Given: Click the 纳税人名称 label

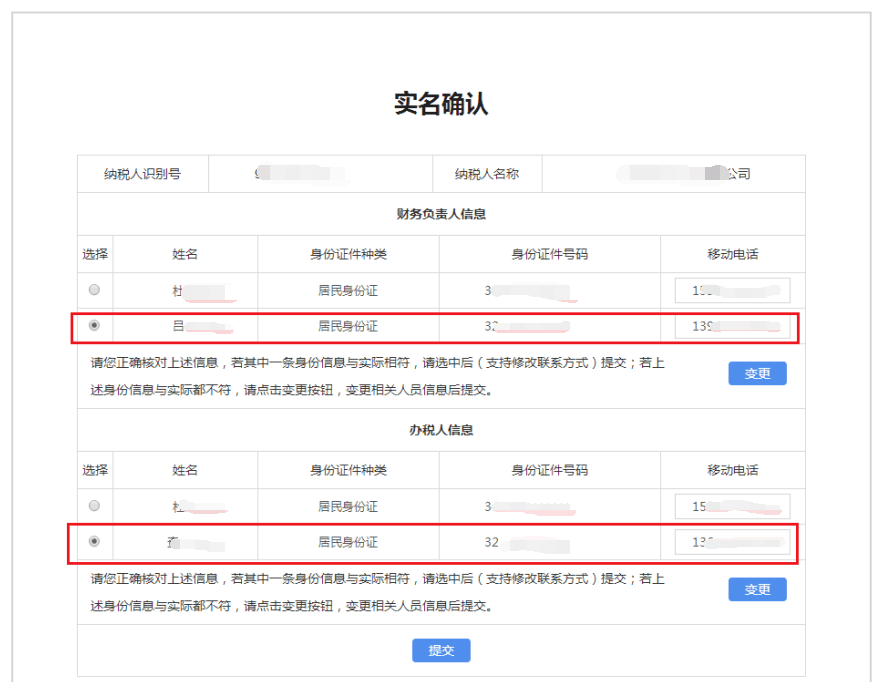Looking at the screenshot, I should click(x=487, y=174).
